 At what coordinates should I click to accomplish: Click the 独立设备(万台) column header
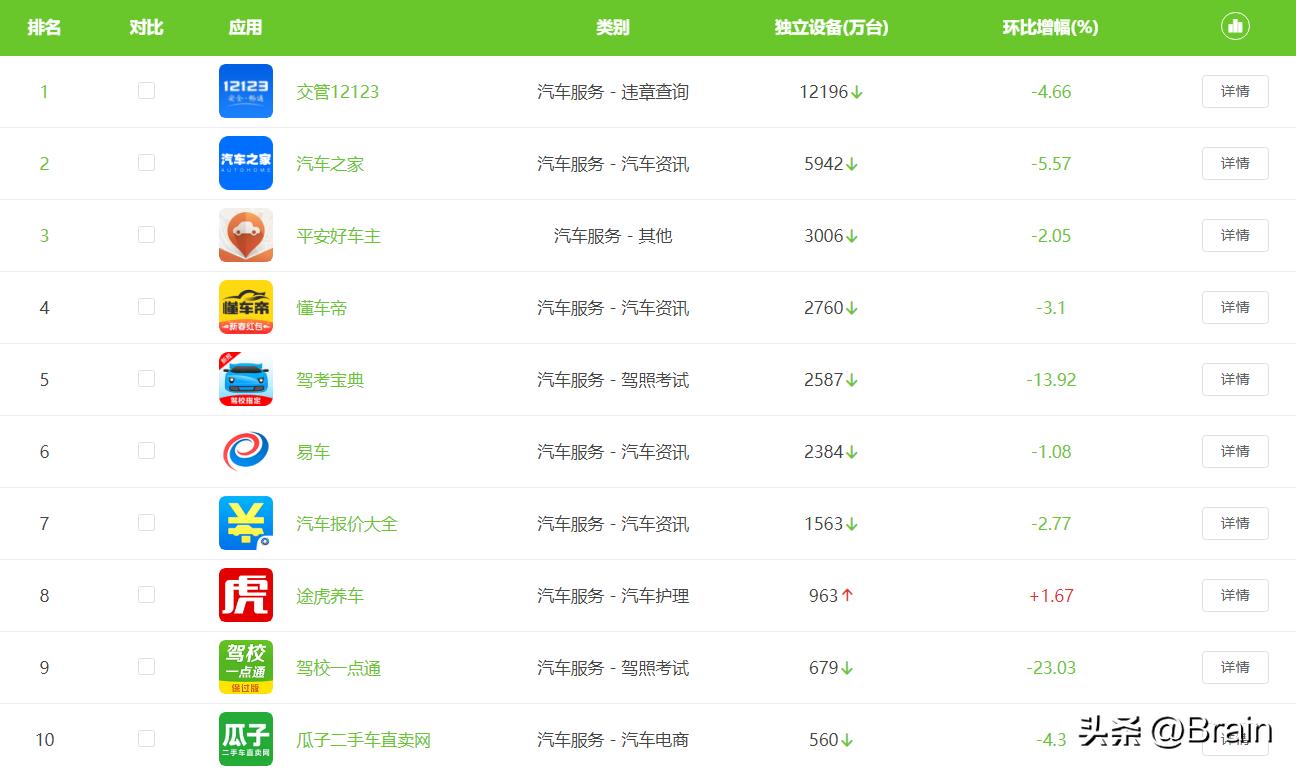click(830, 27)
